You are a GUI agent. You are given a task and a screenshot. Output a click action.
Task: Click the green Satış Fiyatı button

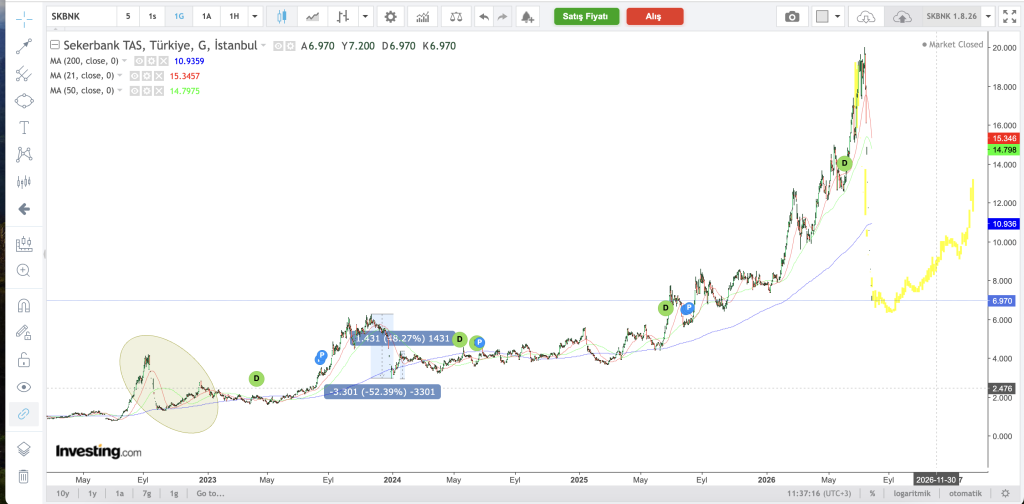click(586, 16)
